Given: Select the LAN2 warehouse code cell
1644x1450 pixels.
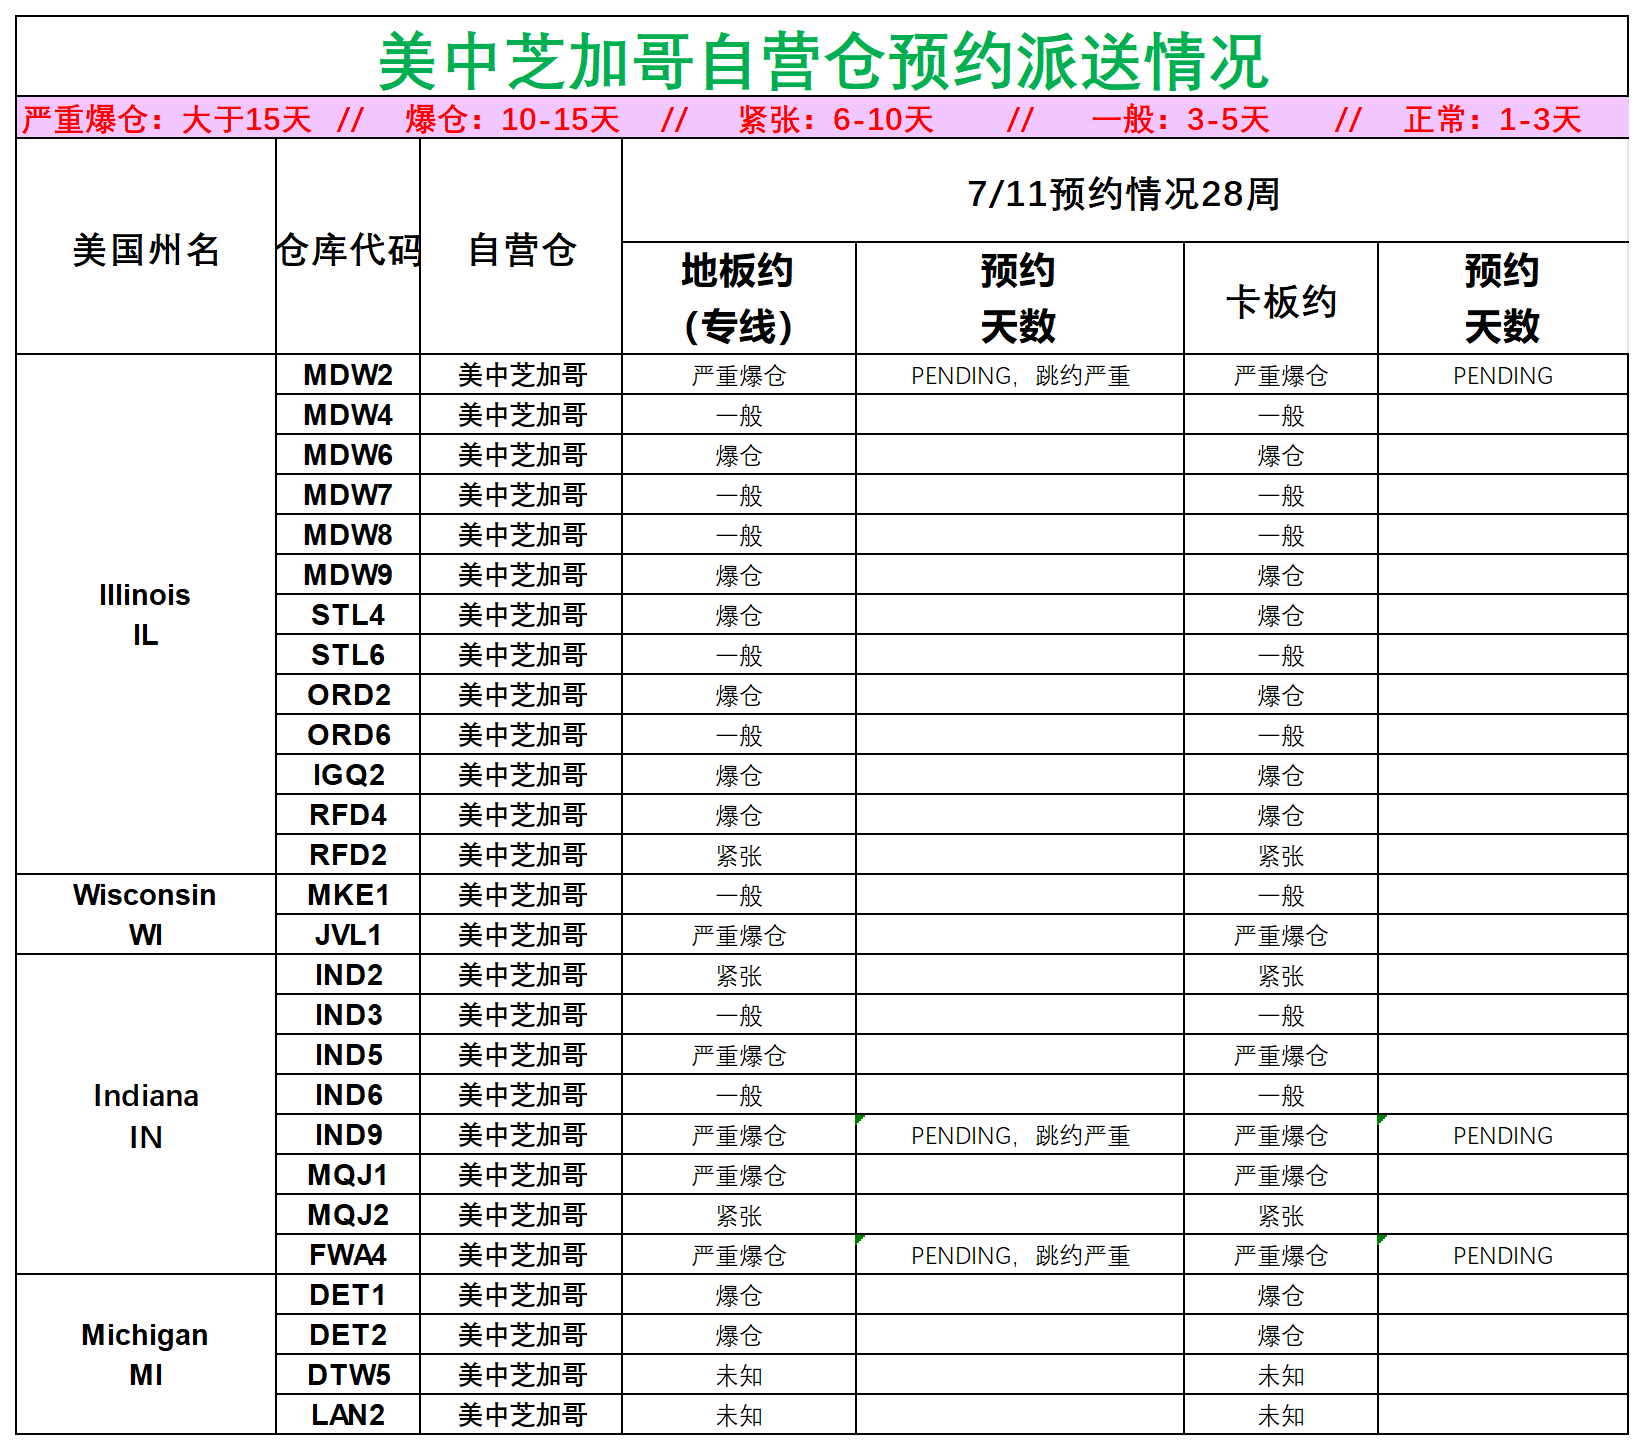Looking at the screenshot, I should (x=347, y=1414).
